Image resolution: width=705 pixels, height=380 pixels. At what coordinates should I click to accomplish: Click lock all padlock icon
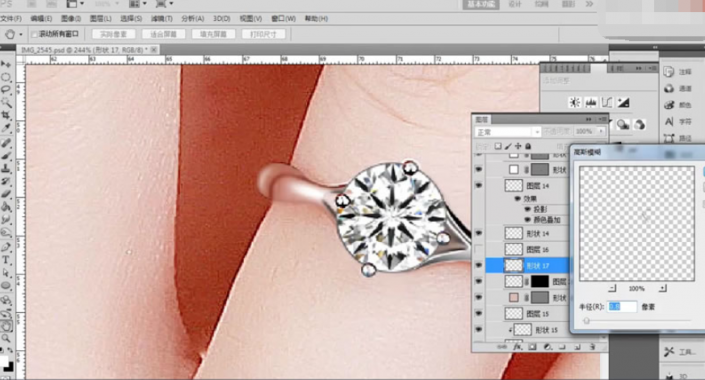coord(528,146)
